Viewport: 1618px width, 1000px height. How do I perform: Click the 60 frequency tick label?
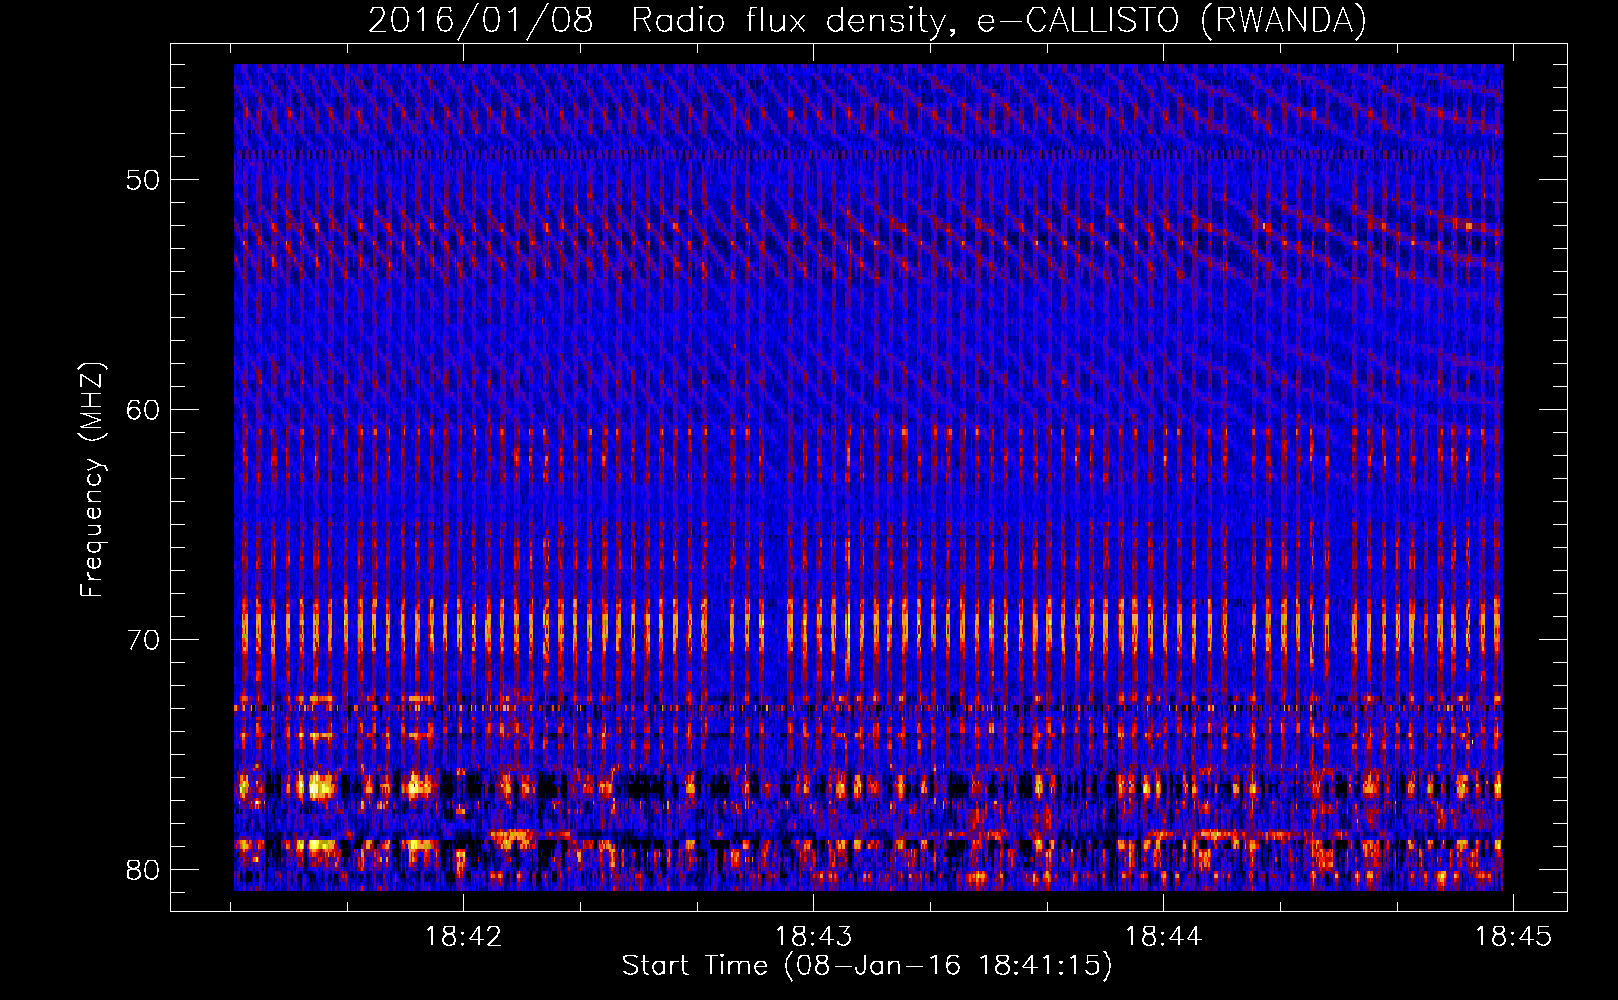pos(143,411)
